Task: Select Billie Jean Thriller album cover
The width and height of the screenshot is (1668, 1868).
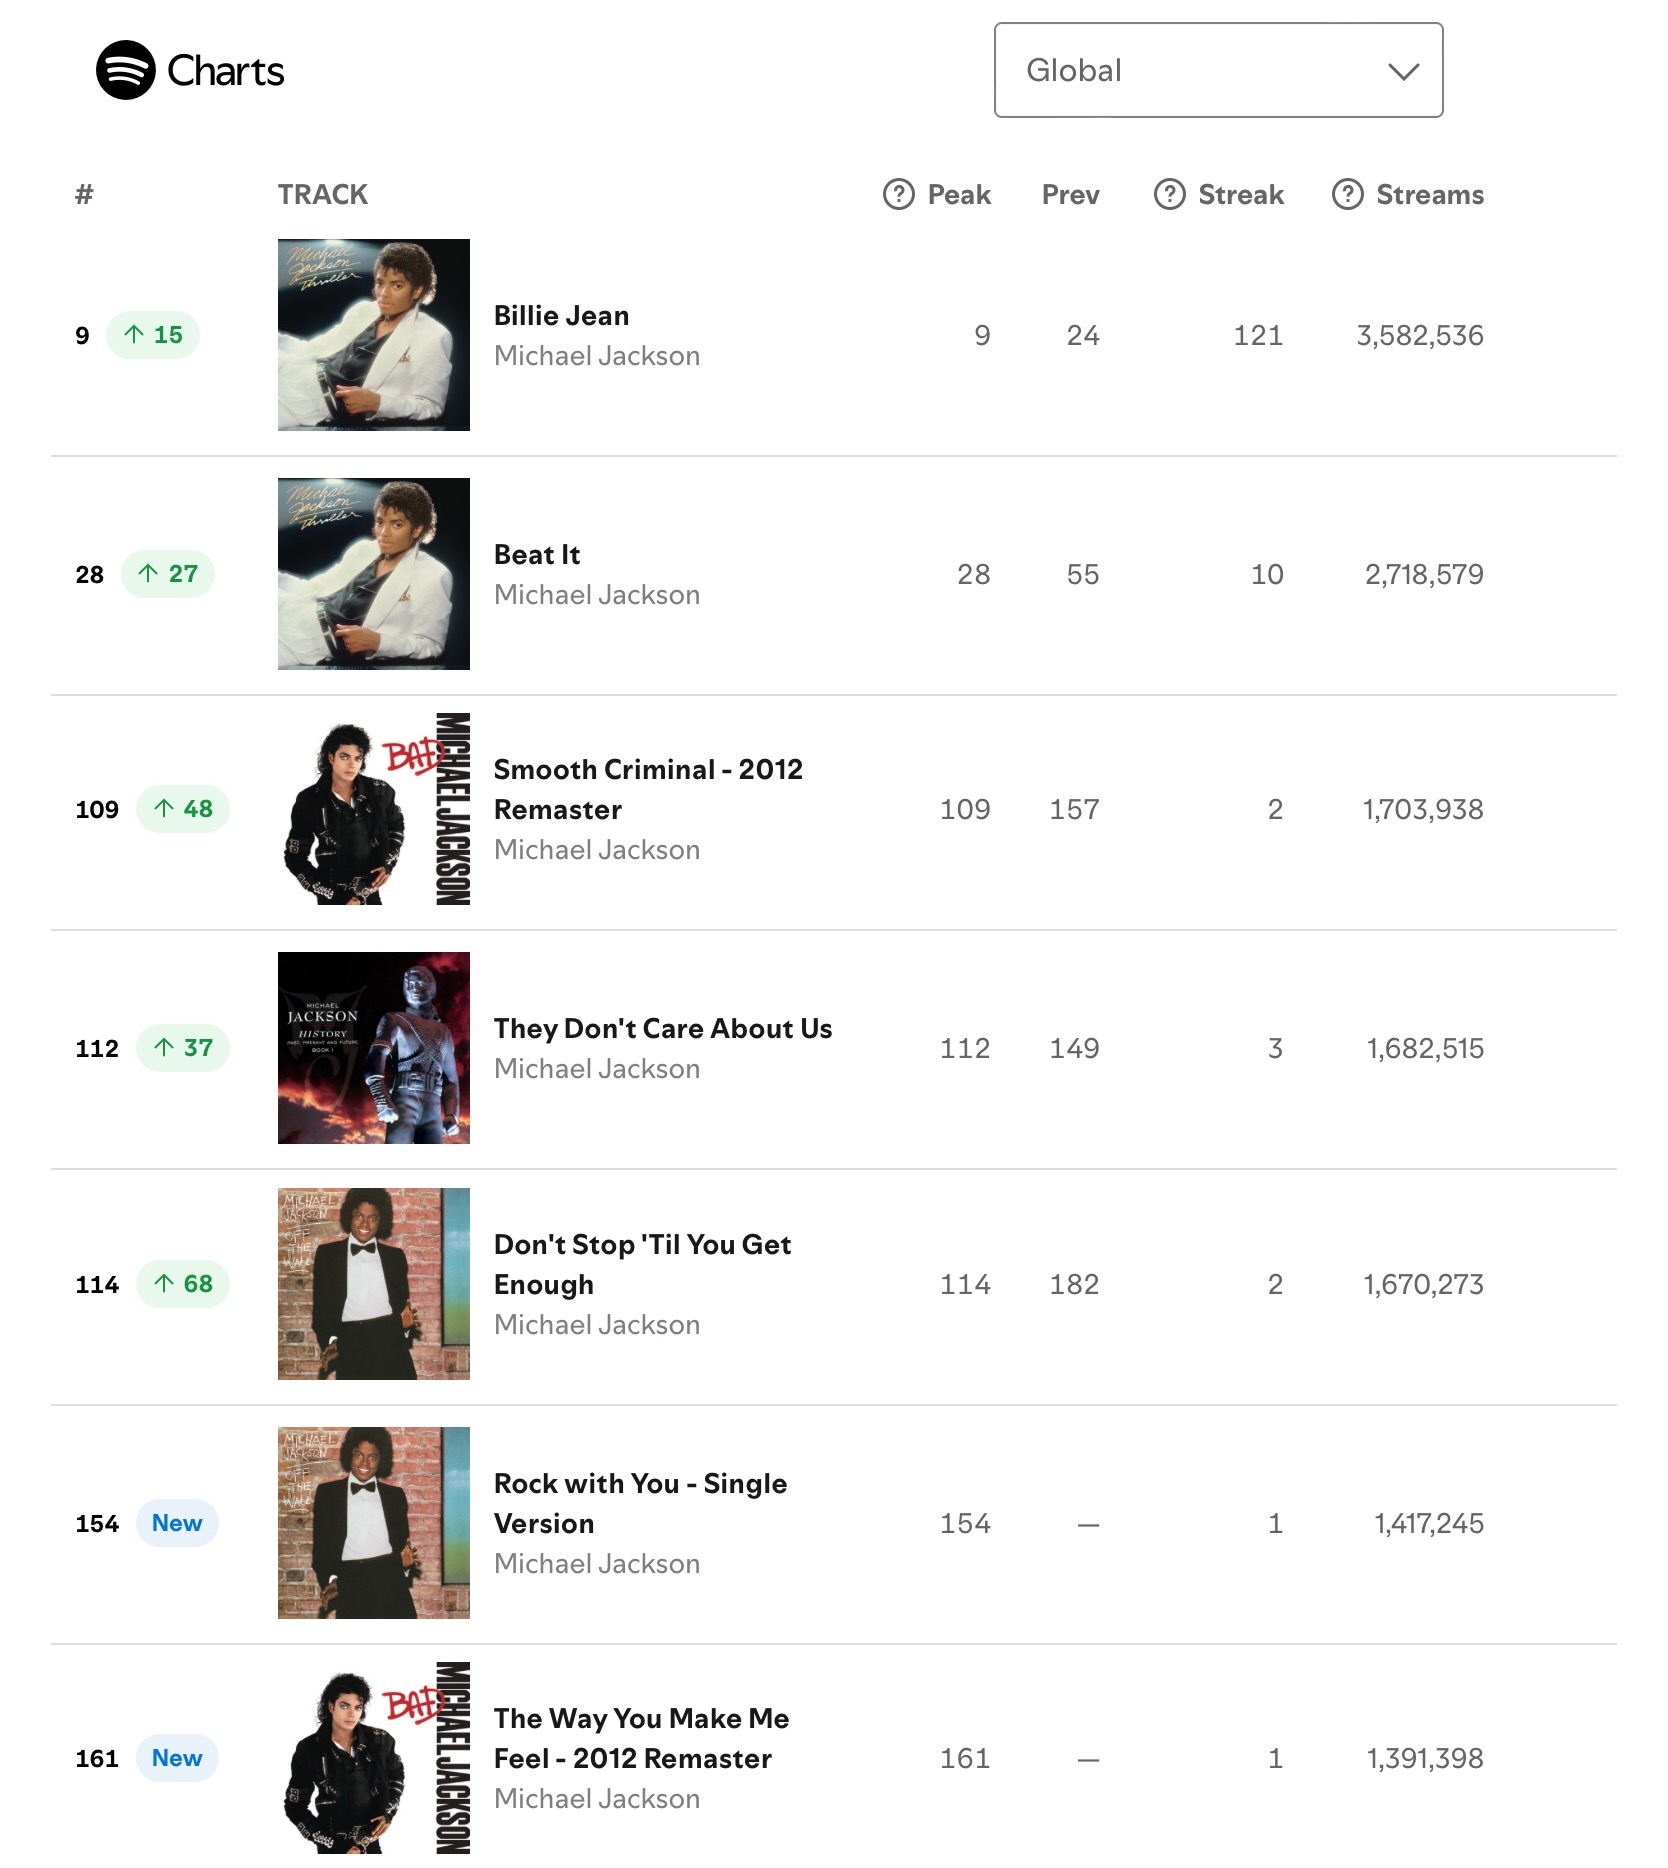Action: pyautogui.click(x=374, y=335)
